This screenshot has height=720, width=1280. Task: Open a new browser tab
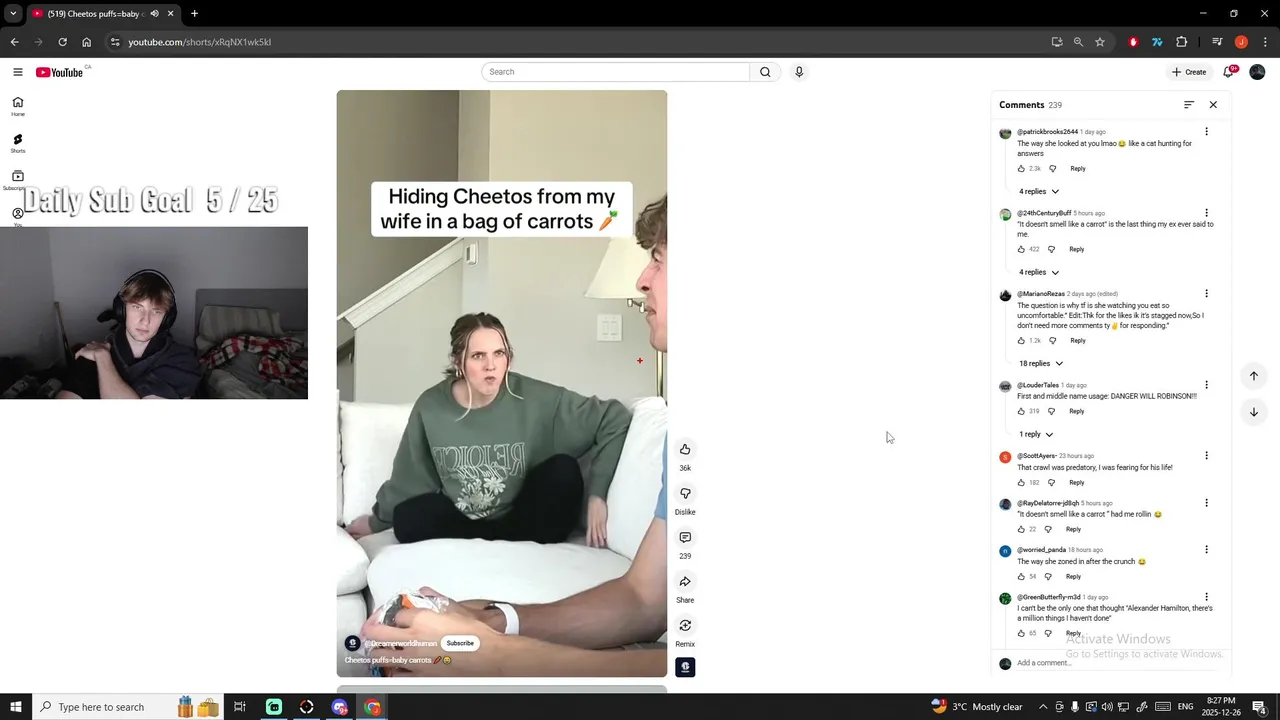click(194, 14)
